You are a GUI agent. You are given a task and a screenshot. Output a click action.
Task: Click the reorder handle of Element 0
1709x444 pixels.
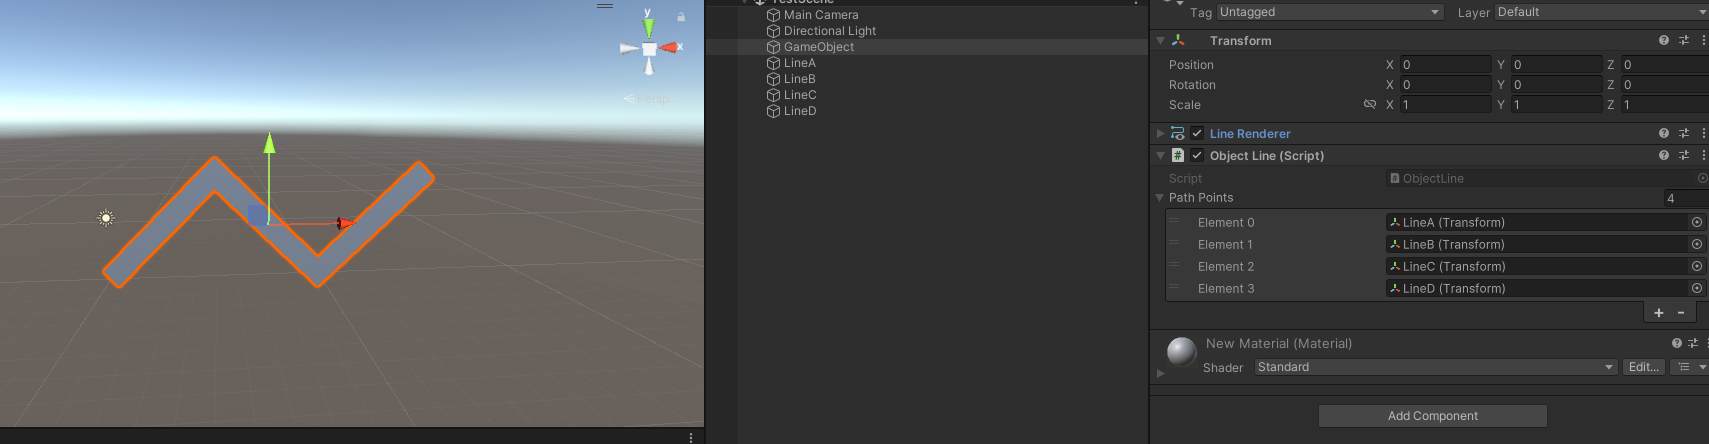coord(1176,222)
